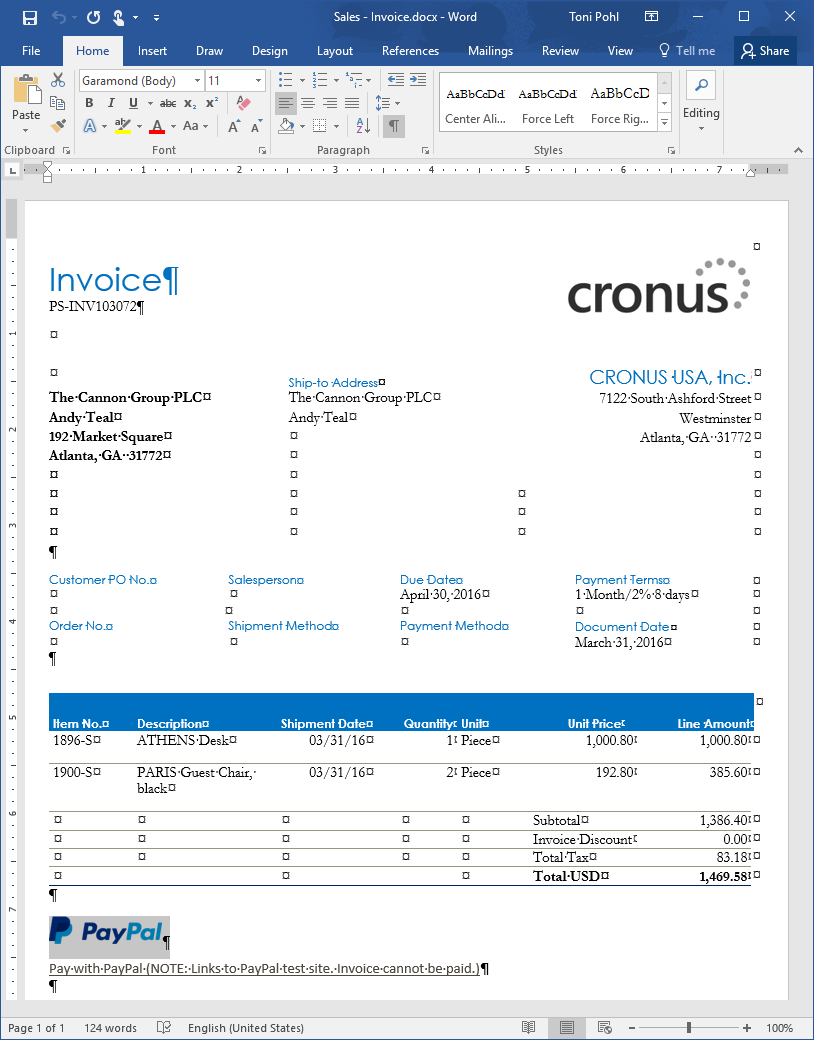
Task: Expand the font size dropdown
Action: 259,81
